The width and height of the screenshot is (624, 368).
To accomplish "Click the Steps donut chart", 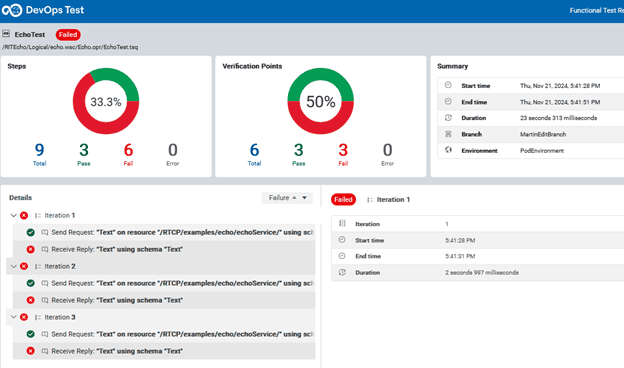I will [x=106, y=101].
